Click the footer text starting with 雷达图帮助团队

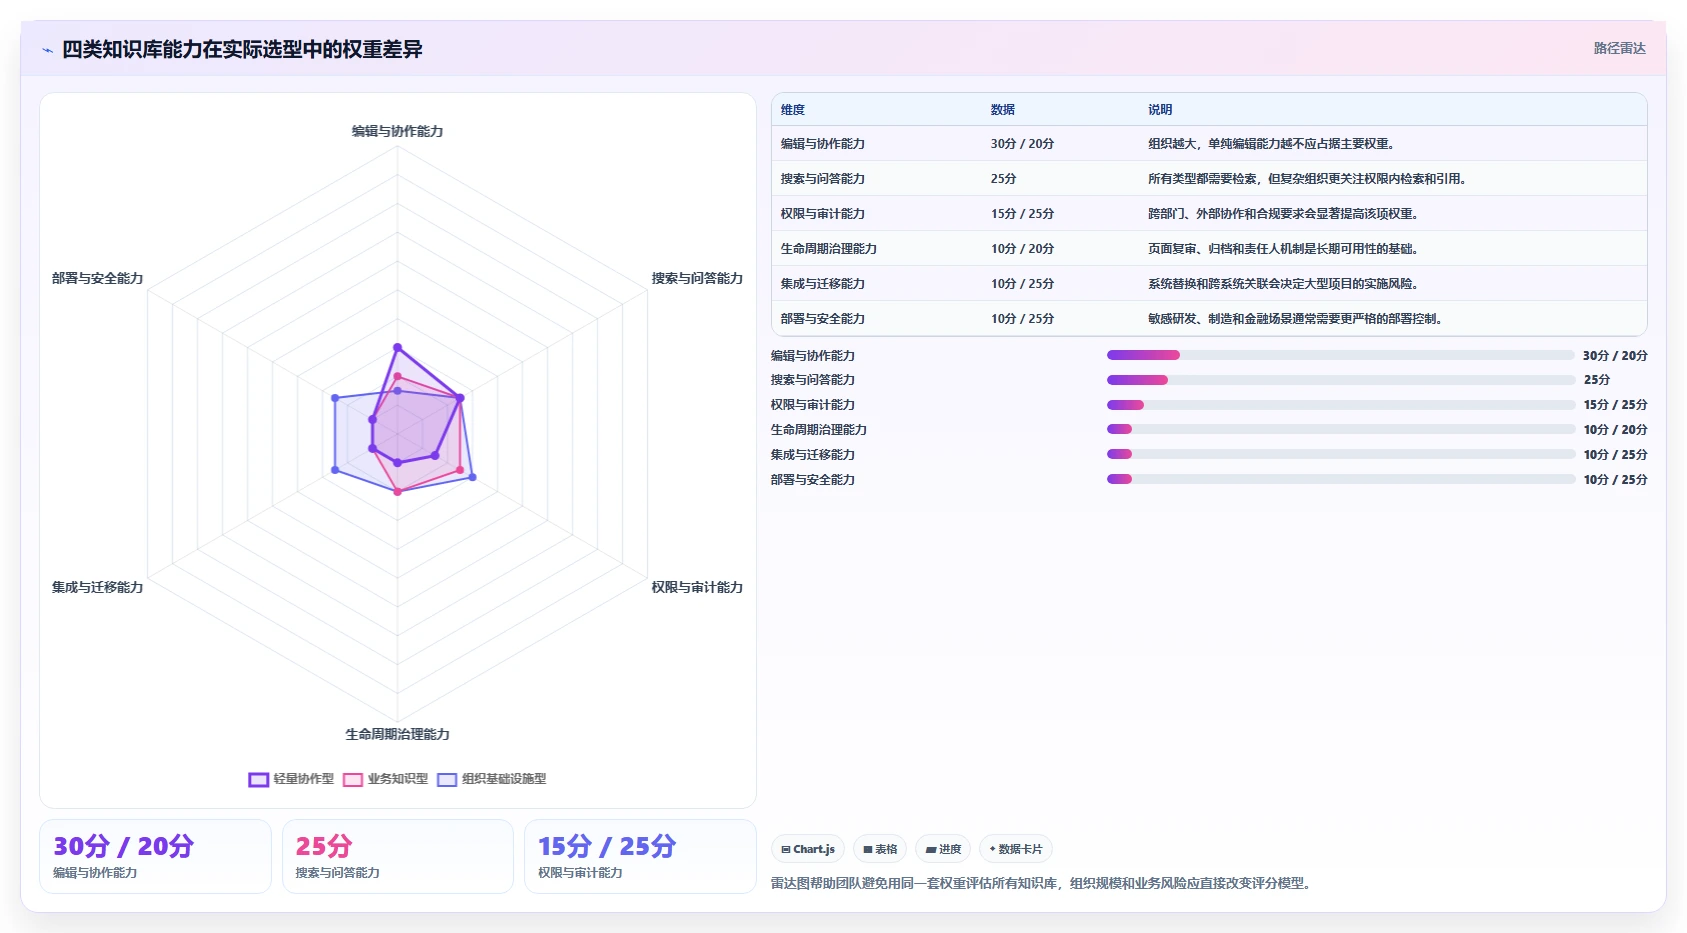click(x=1043, y=883)
